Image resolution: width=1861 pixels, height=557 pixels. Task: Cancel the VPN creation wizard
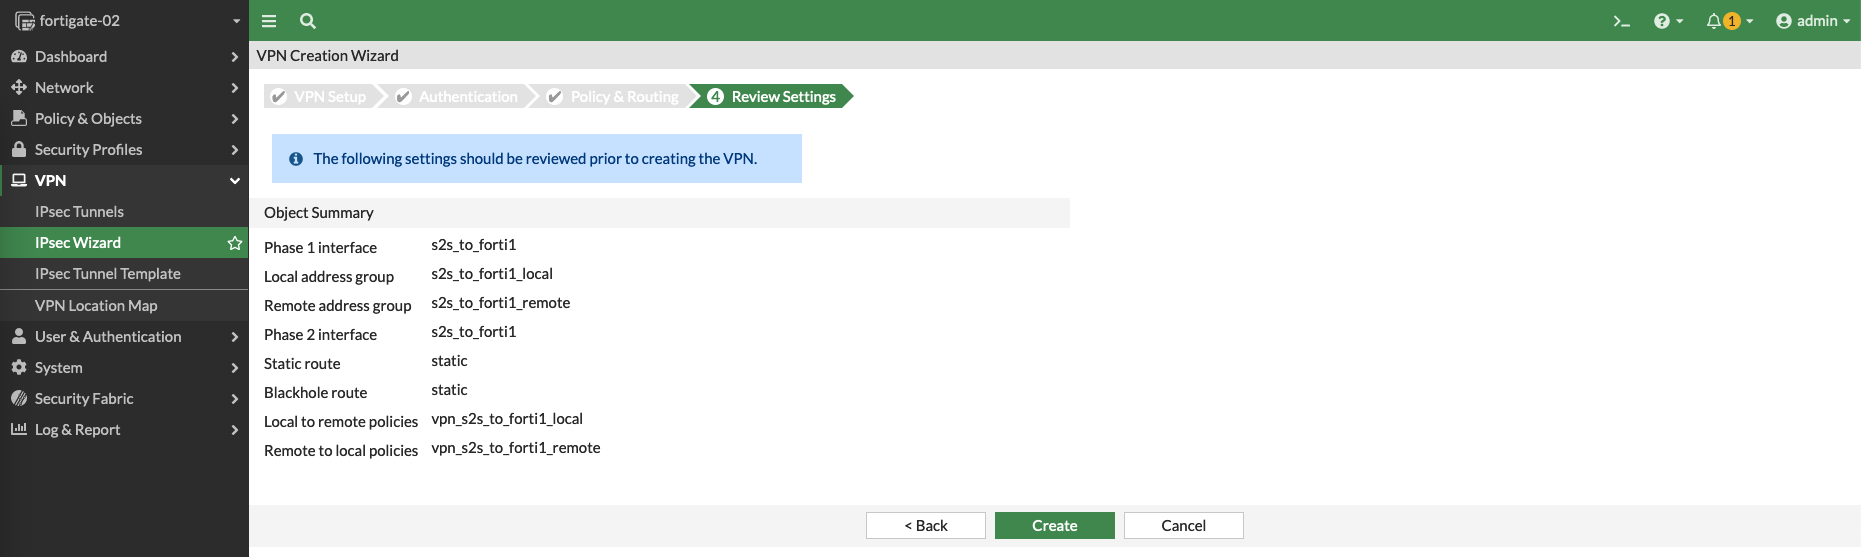pyautogui.click(x=1183, y=526)
